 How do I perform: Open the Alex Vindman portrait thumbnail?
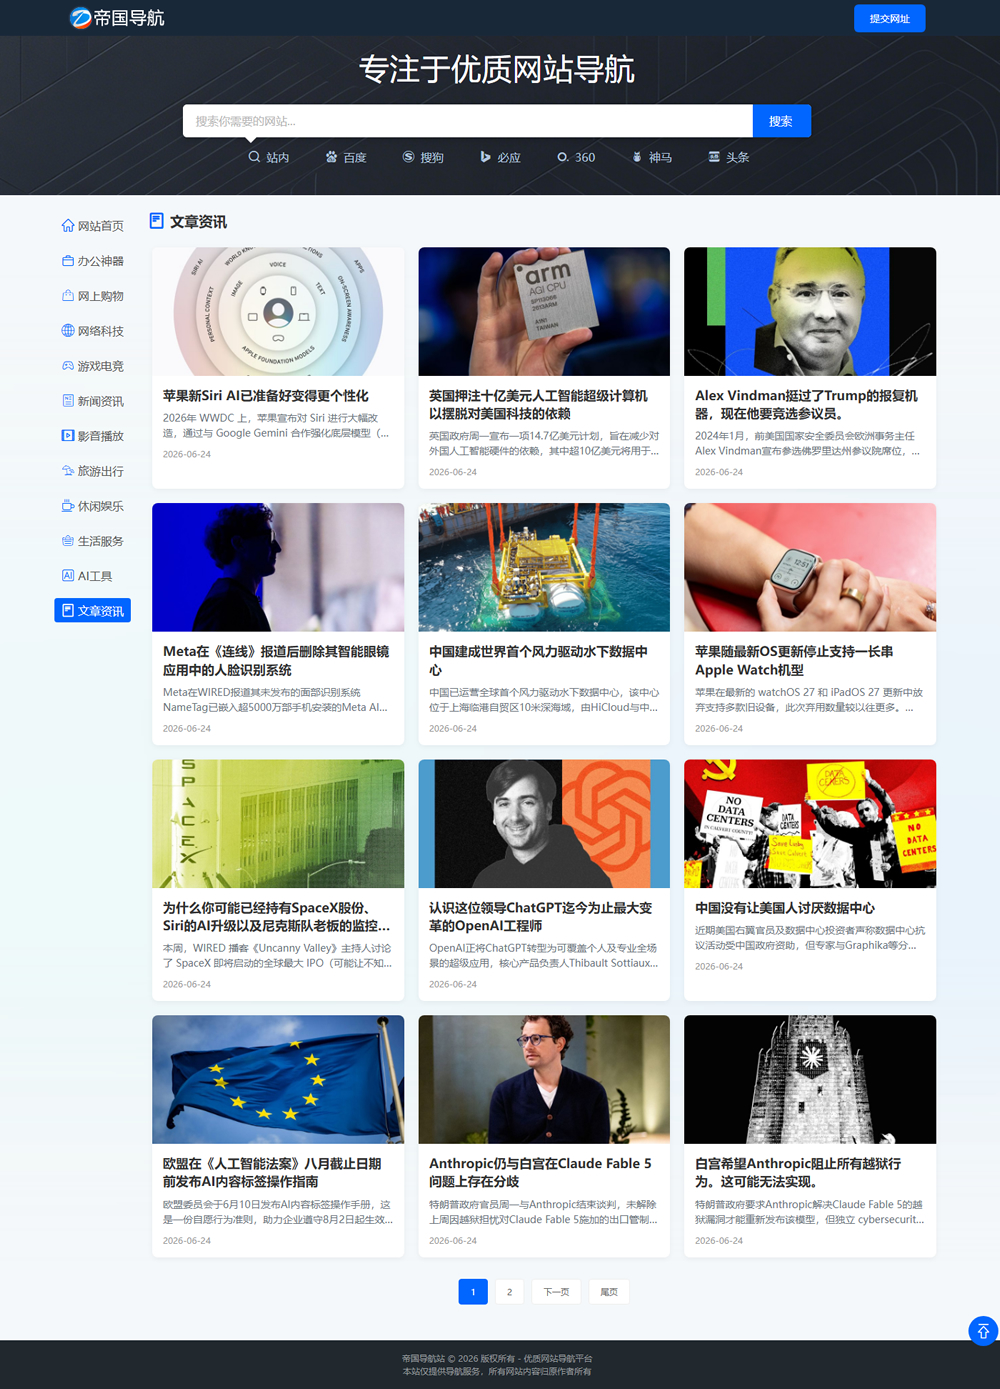(x=810, y=311)
